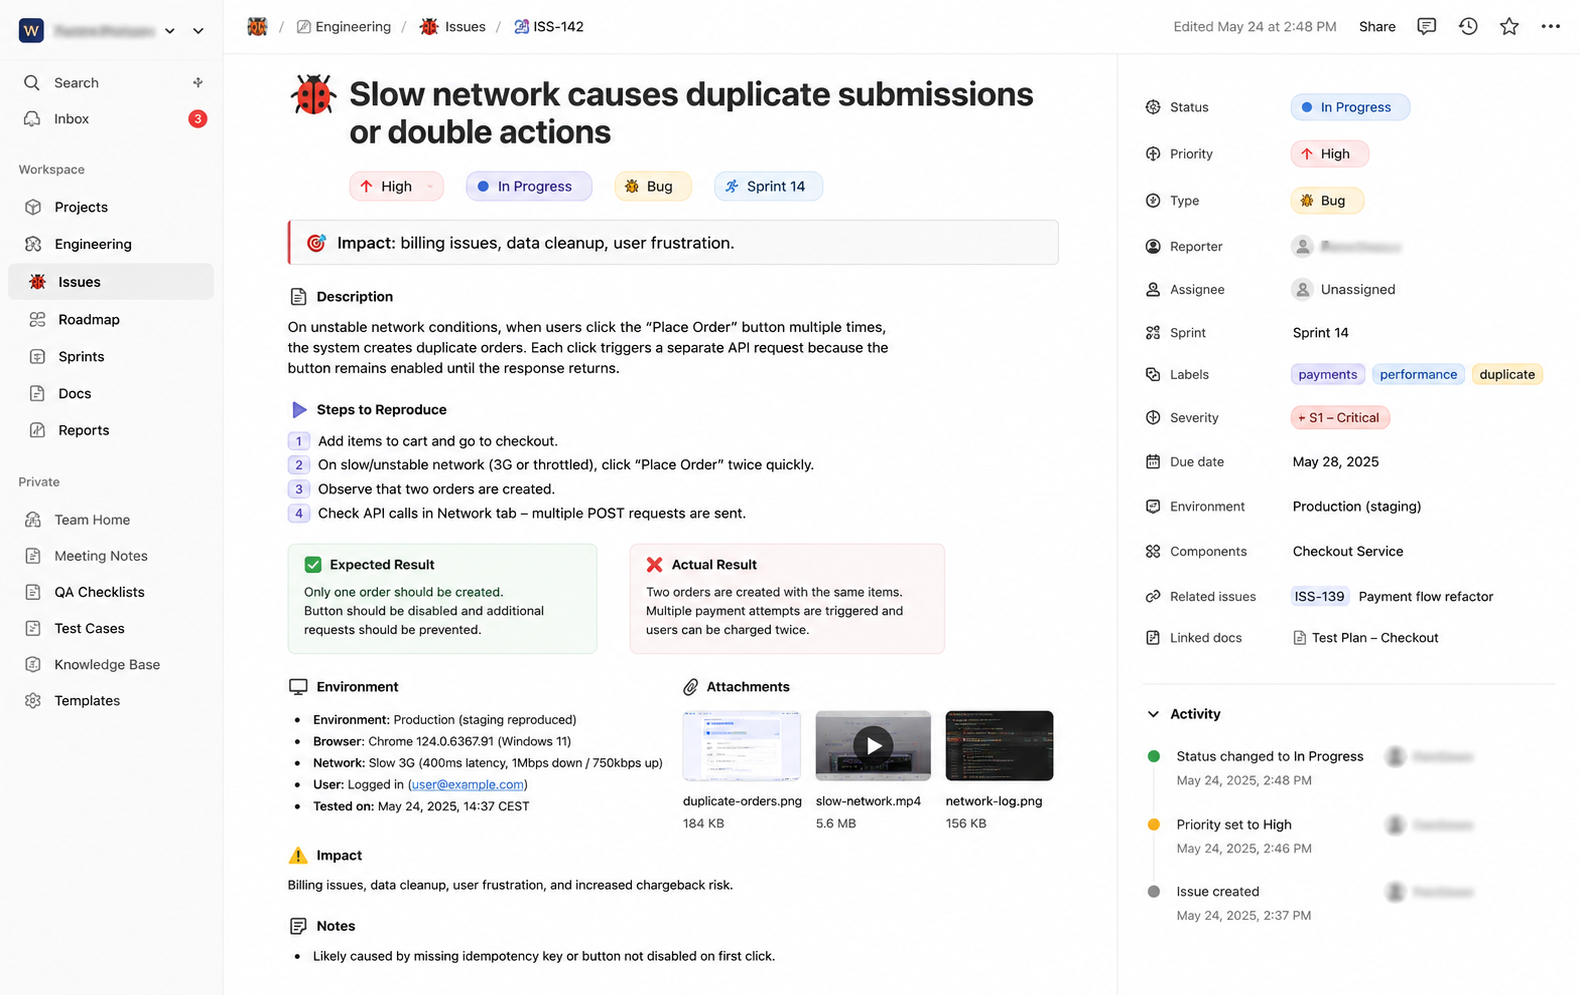The height and width of the screenshot is (995, 1580).
Task: Go to Engineering breadcrumb
Action: [x=344, y=27]
